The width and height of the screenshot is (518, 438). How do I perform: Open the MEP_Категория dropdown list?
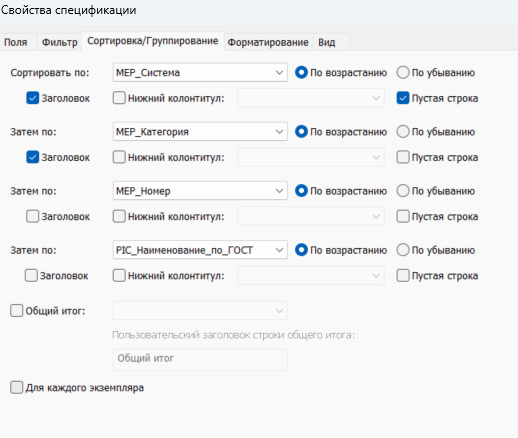click(200, 132)
